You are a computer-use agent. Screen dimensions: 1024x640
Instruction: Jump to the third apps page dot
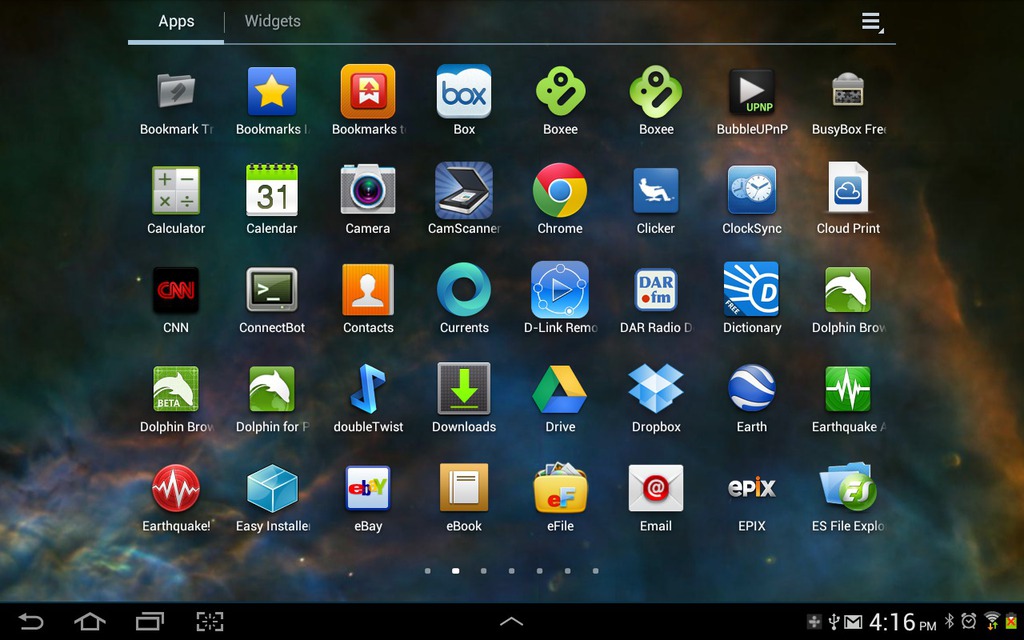(483, 571)
